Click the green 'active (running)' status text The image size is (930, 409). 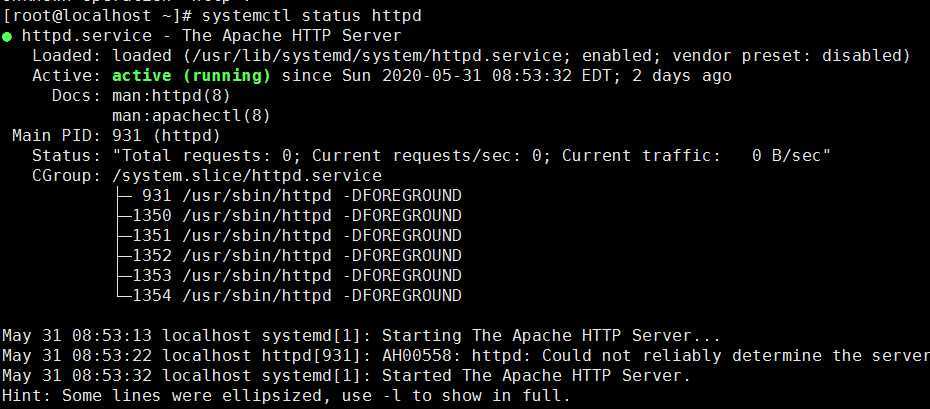coord(191,76)
